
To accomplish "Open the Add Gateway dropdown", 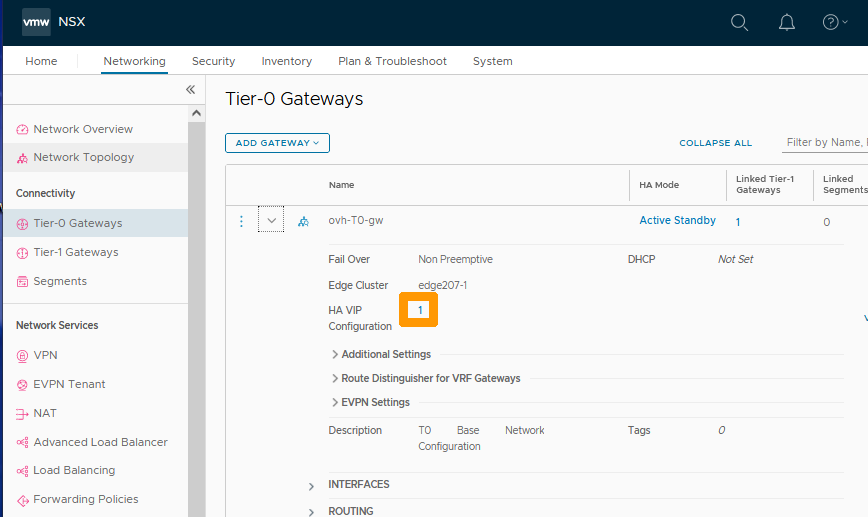I will (x=277, y=143).
